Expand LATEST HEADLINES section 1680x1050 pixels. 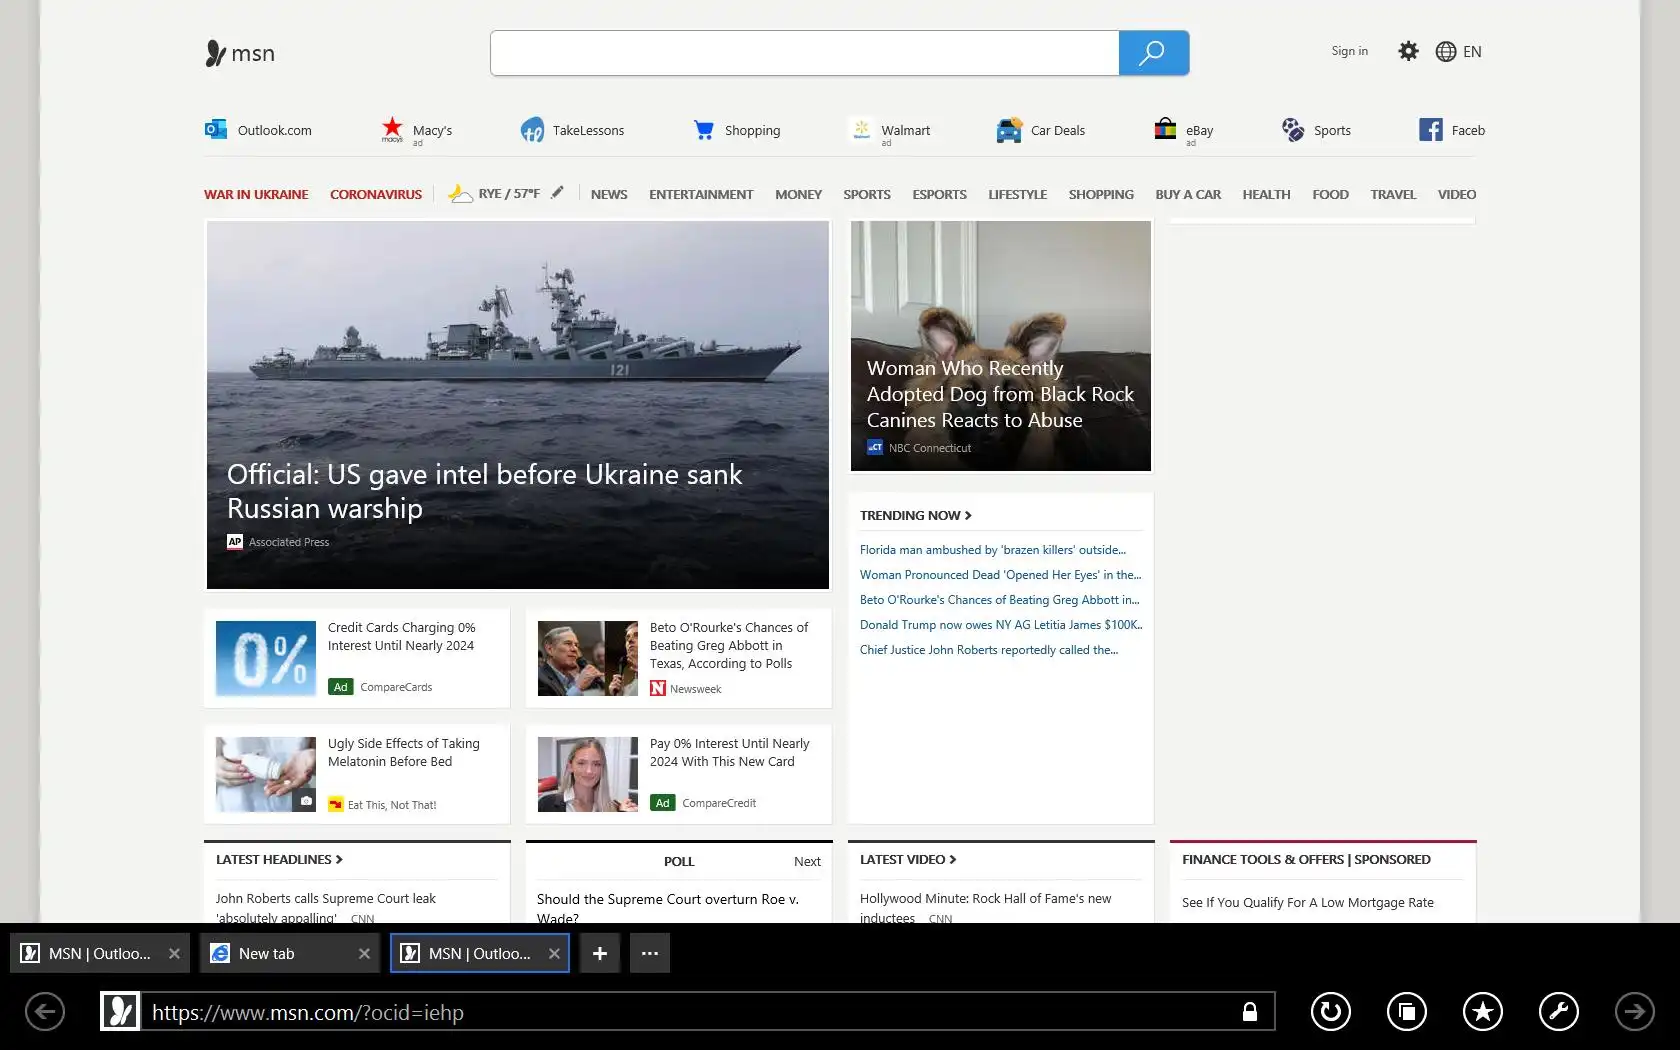[279, 859]
